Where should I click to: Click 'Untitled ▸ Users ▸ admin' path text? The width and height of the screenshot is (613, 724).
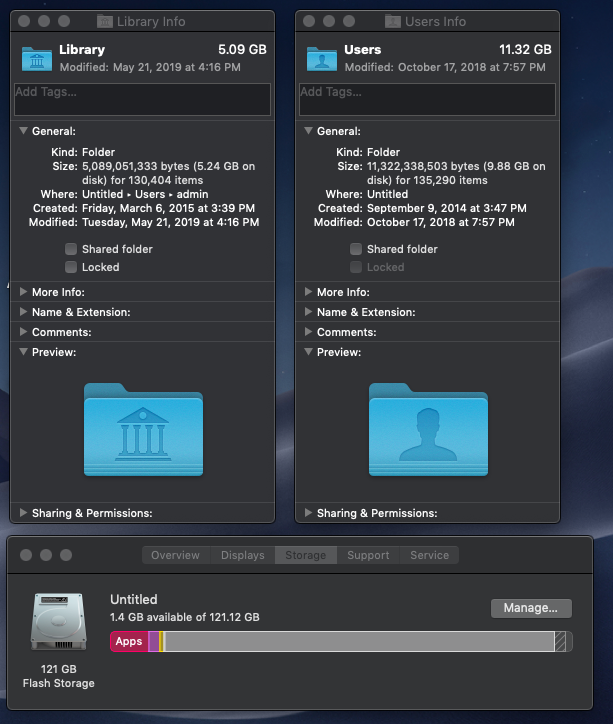point(145,194)
